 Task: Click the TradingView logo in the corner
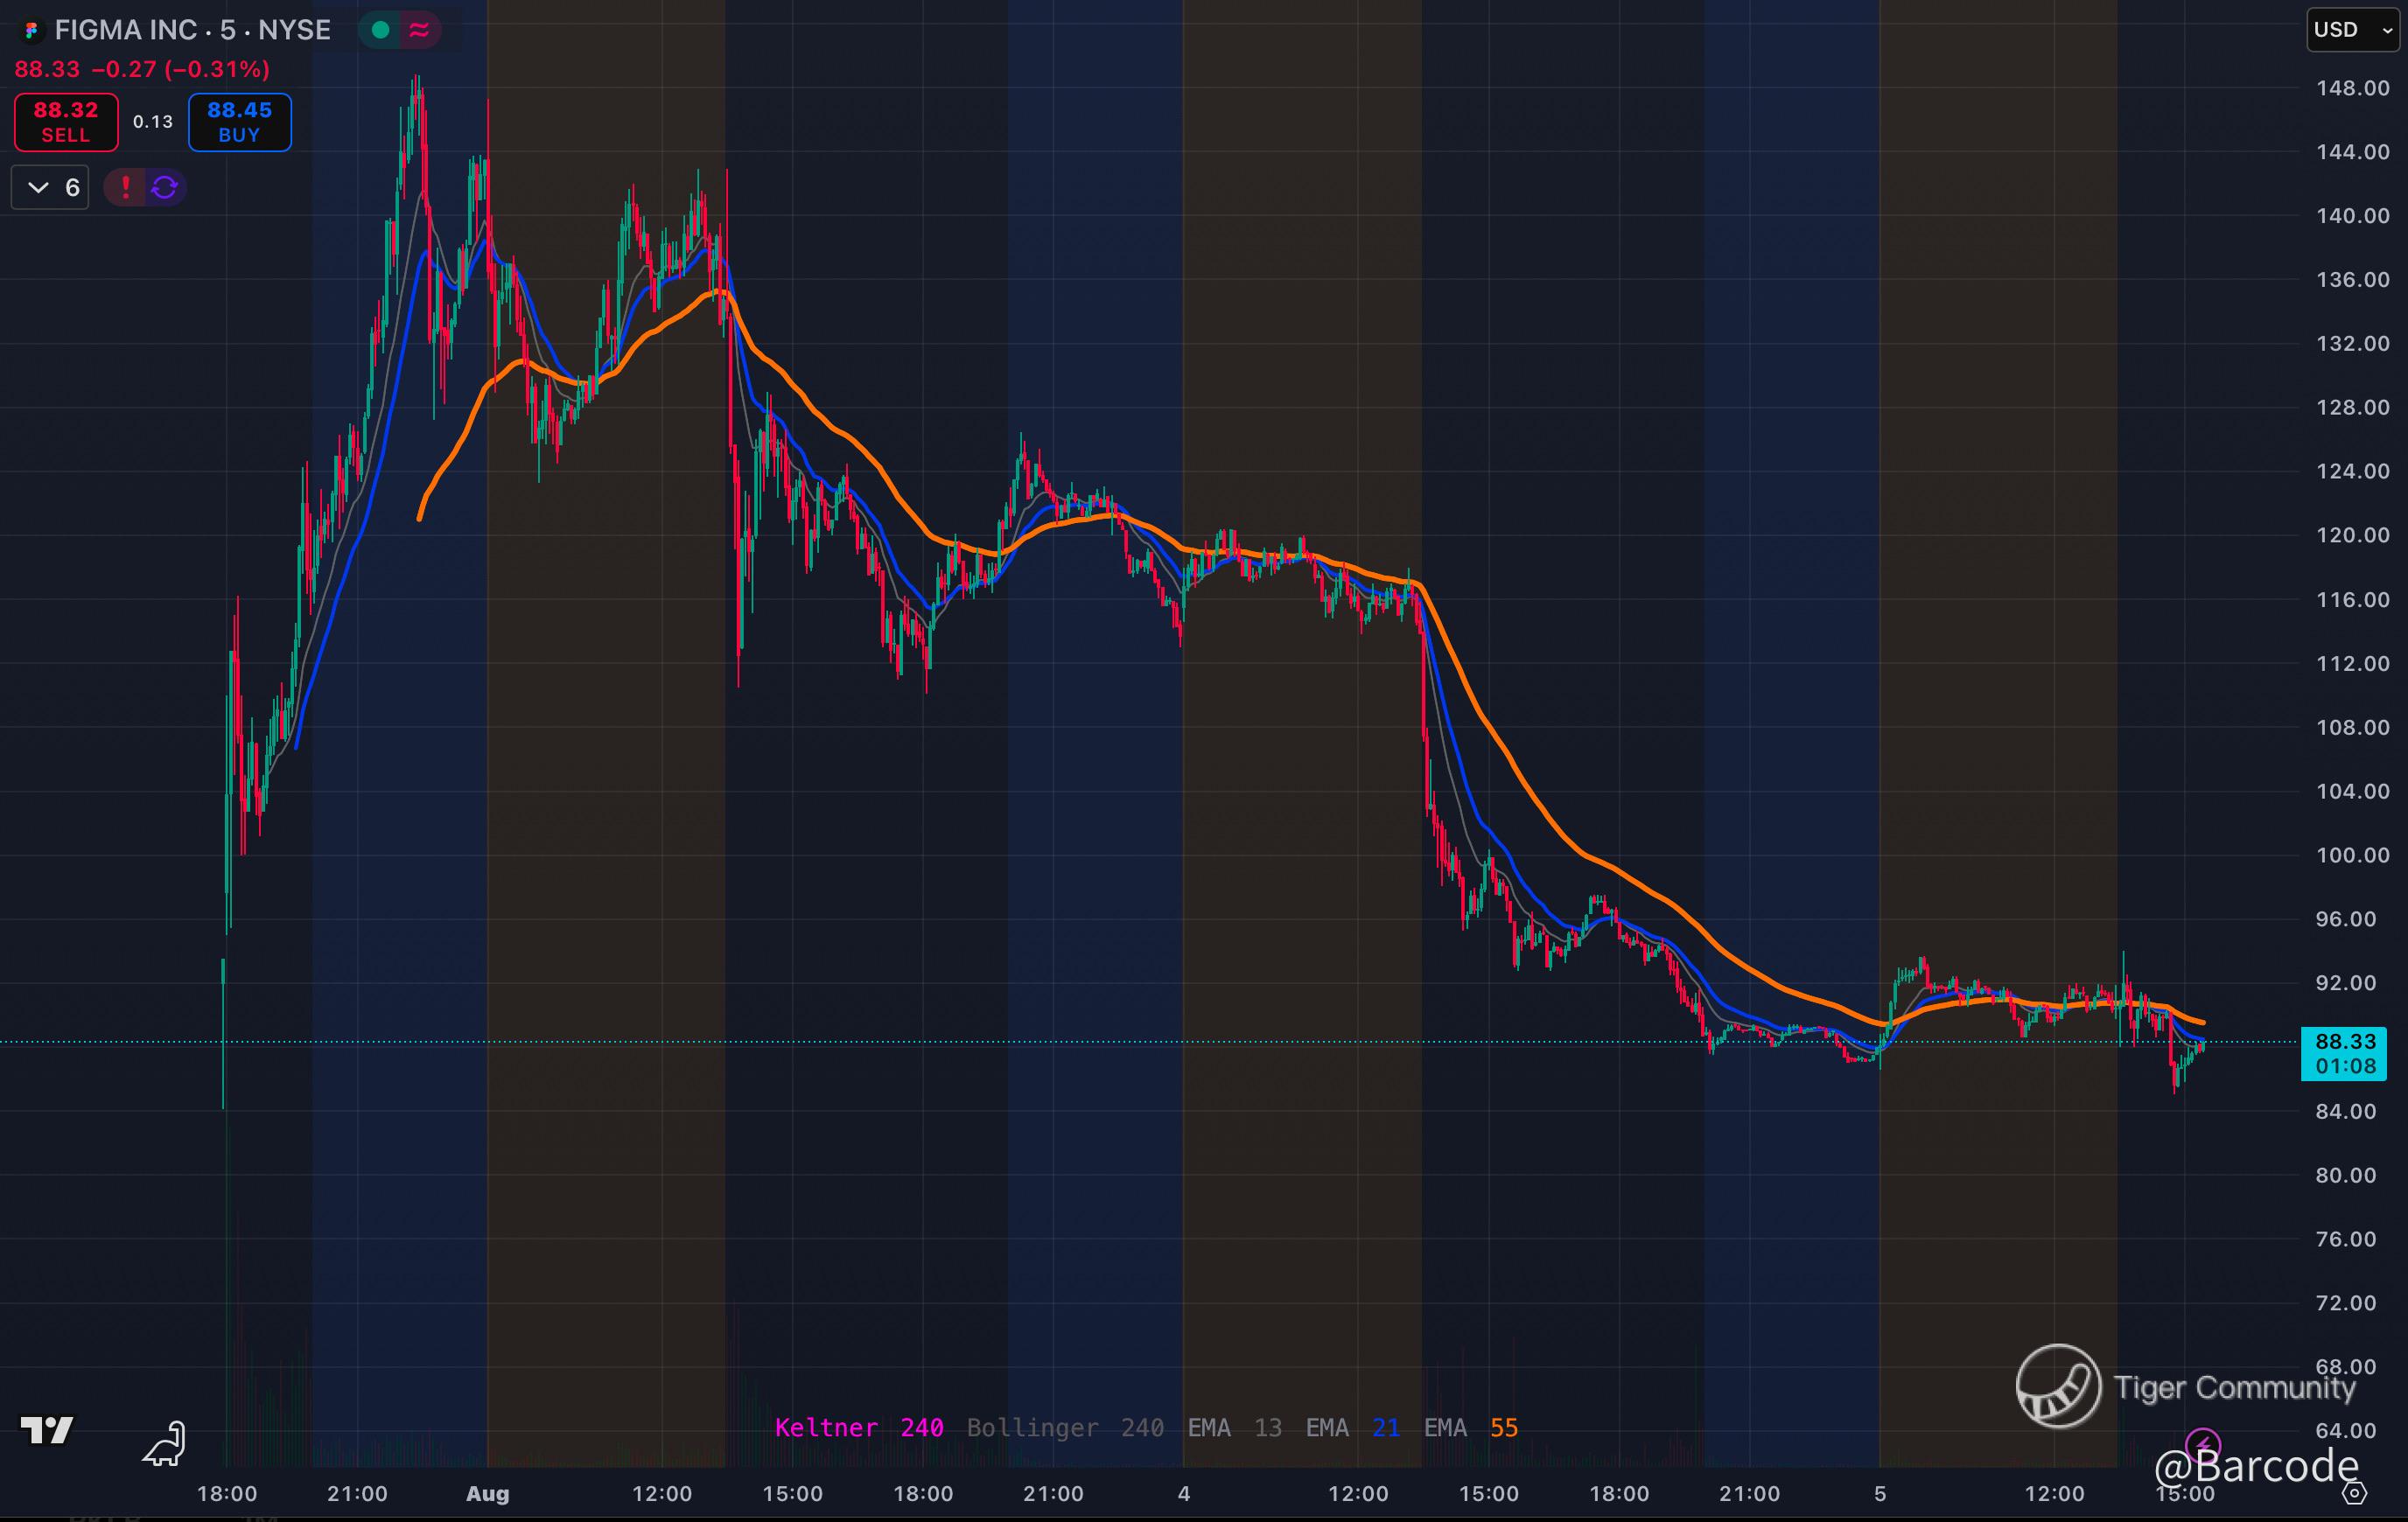coord(47,1430)
